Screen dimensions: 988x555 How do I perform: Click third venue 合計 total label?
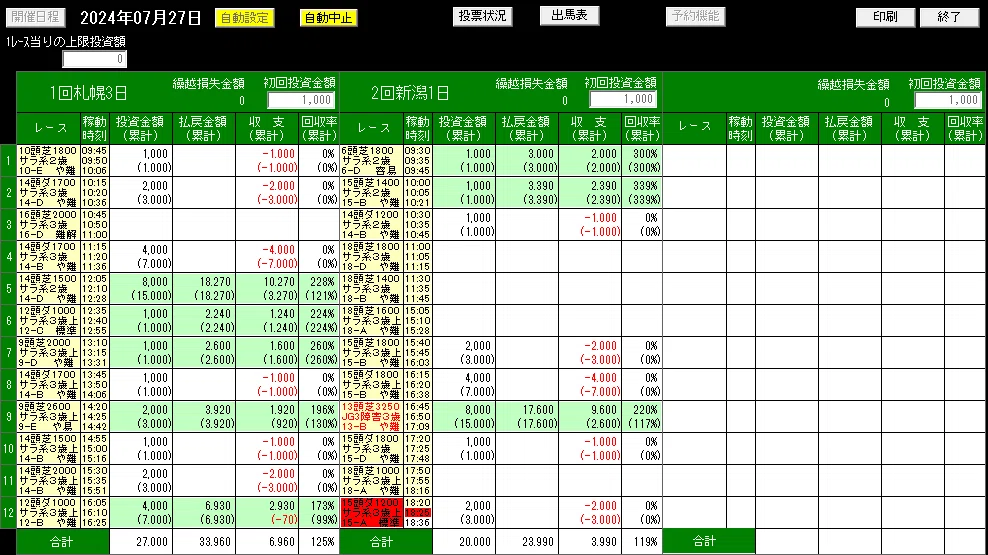click(x=709, y=541)
